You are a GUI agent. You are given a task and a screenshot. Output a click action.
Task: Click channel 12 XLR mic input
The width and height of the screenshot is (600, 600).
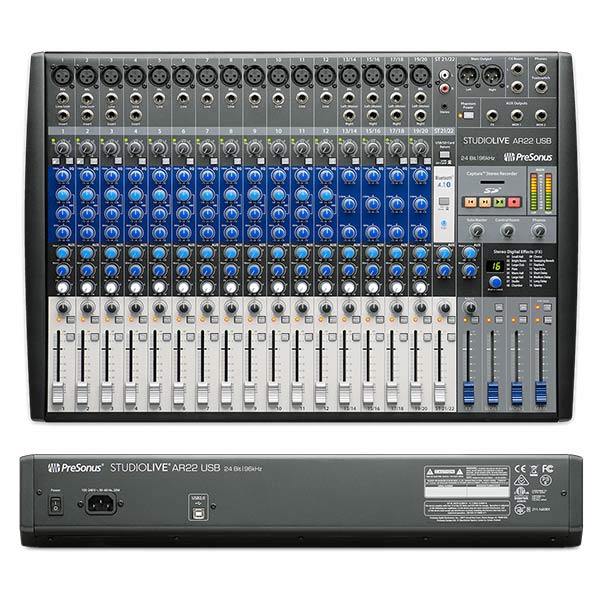click(326, 75)
